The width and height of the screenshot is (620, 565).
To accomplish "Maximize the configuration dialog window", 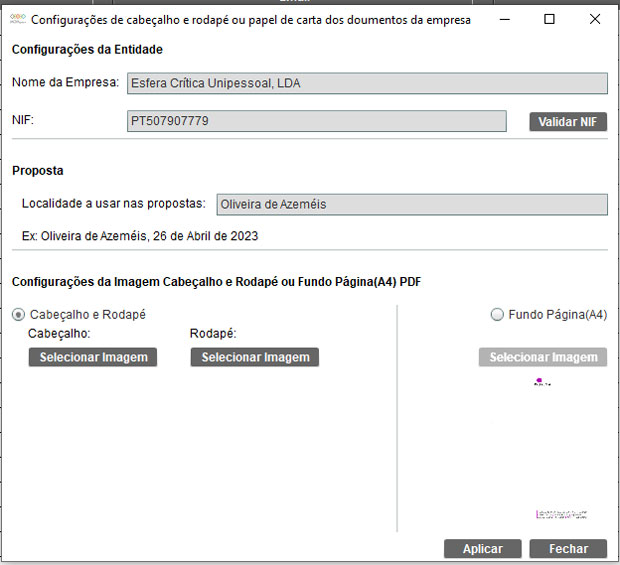I will coord(549,19).
